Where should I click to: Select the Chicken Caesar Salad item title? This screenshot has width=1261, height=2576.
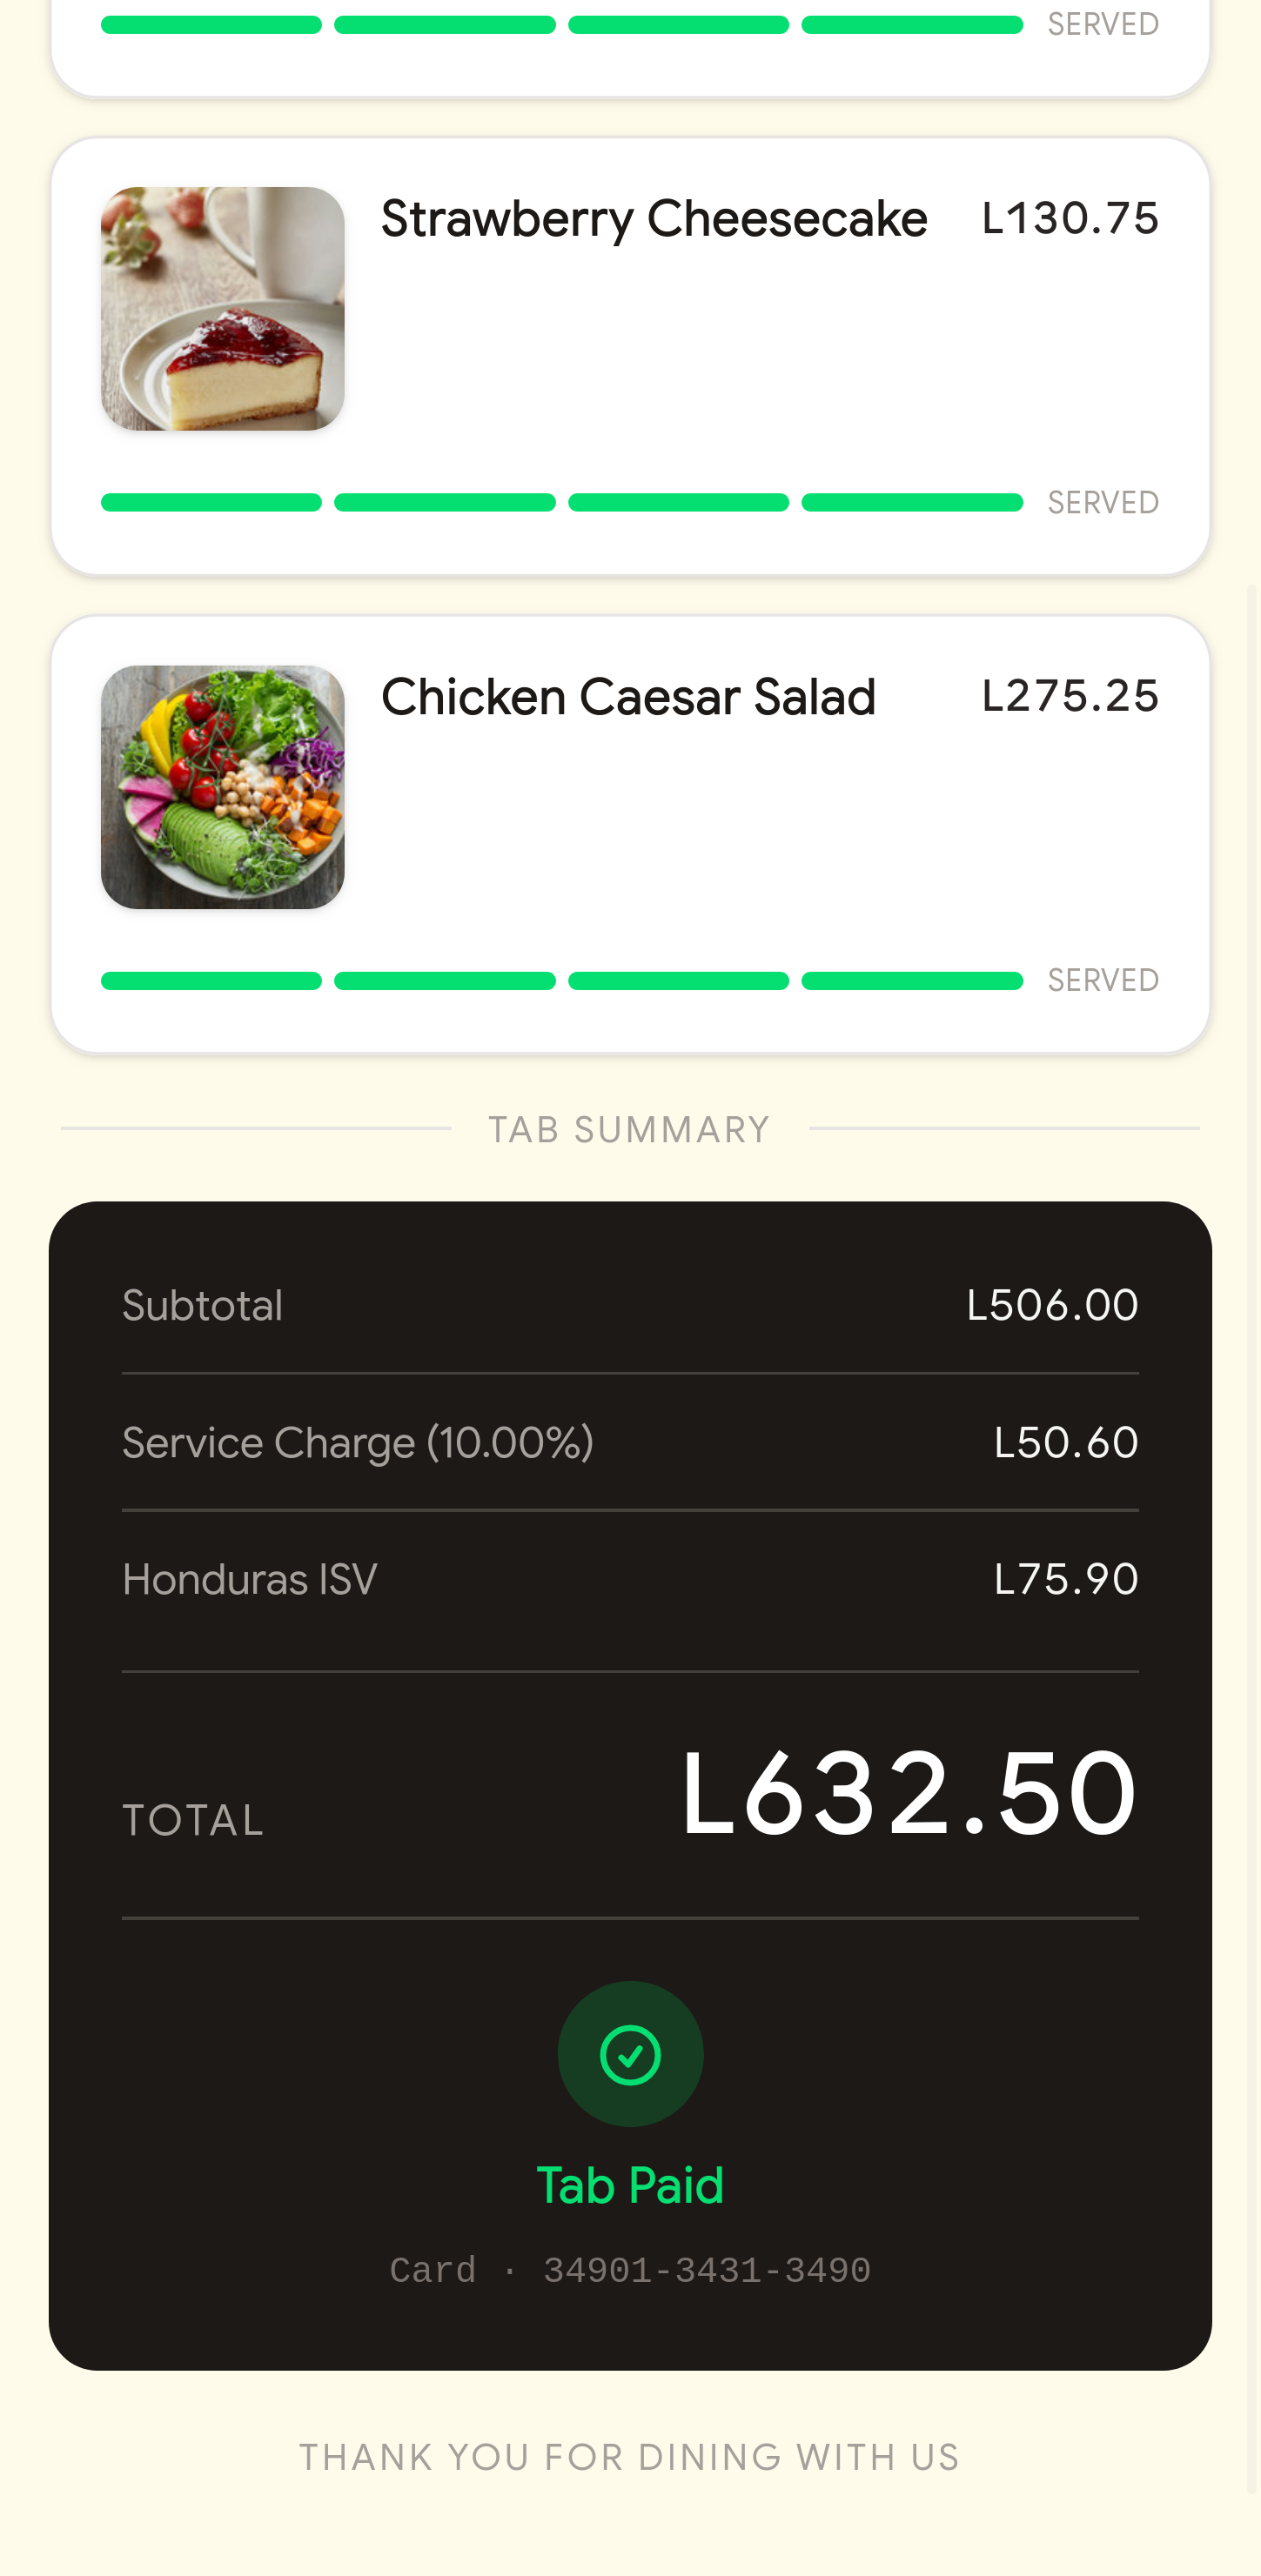point(628,697)
